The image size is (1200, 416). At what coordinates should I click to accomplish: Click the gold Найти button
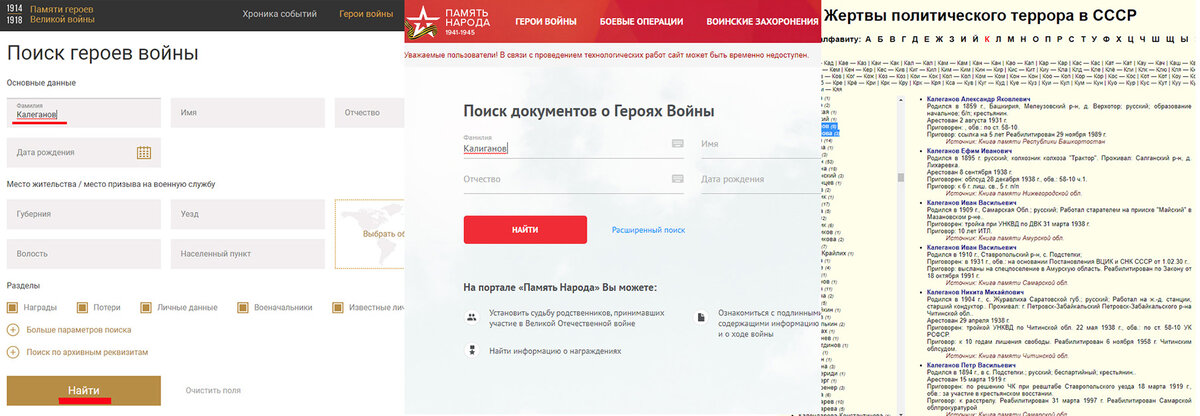(x=84, y=390)
